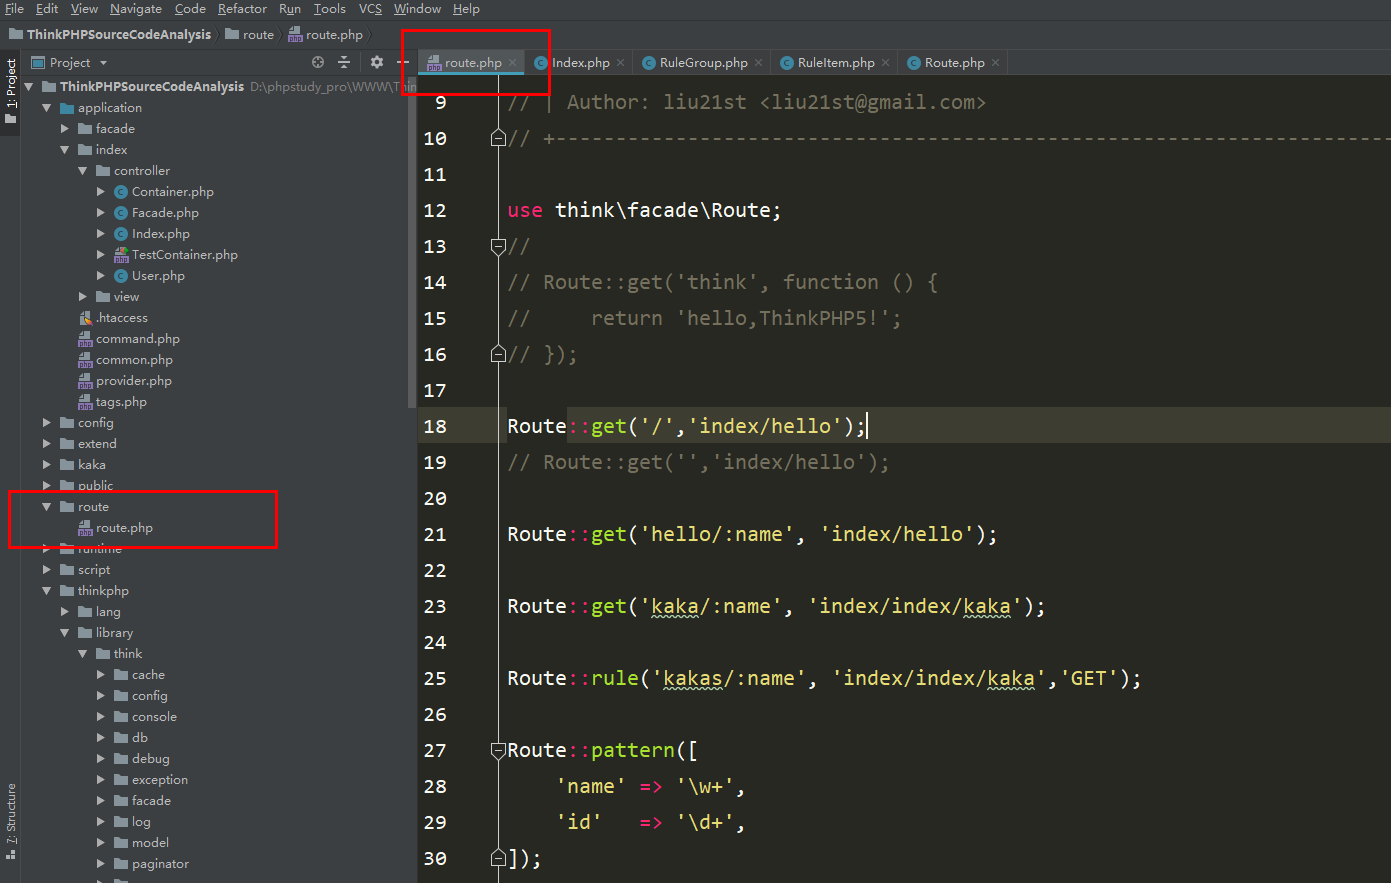This screenshot has height=883, width=1391.
Task: Click the scroll from source locate icon
Action: (318, 62)
